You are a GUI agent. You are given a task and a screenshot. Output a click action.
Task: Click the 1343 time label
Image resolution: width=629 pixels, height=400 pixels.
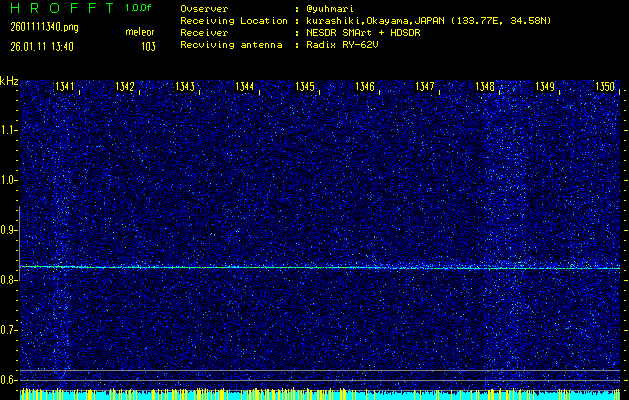pos(185,88)
